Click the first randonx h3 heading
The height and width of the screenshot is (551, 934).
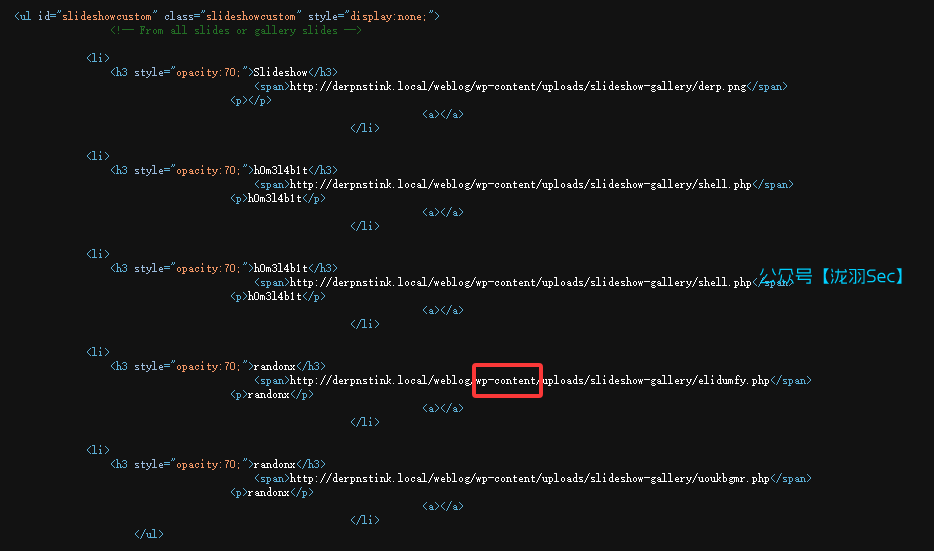tap(277, 367)
